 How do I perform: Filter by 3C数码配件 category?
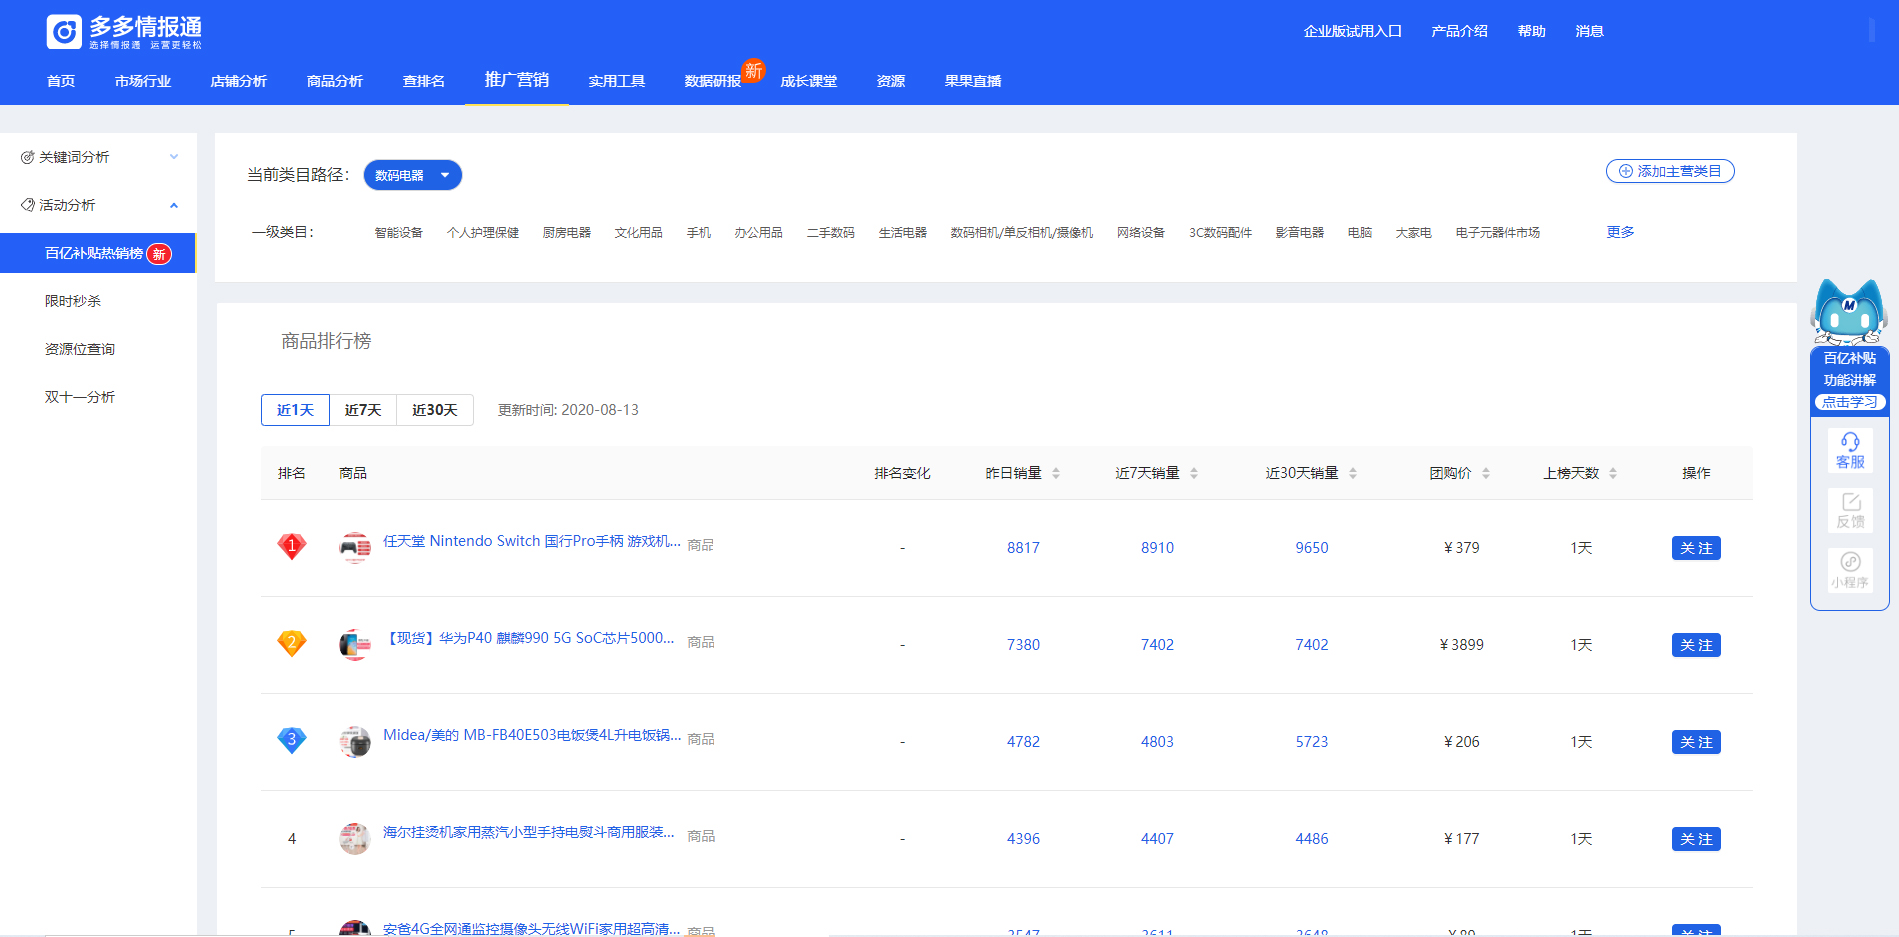(x=1220, y=232)
